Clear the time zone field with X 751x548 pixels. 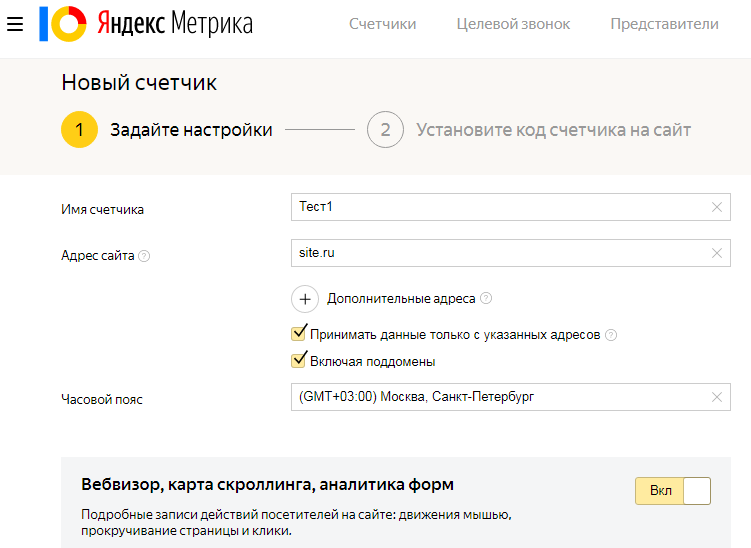coord(716,397)
